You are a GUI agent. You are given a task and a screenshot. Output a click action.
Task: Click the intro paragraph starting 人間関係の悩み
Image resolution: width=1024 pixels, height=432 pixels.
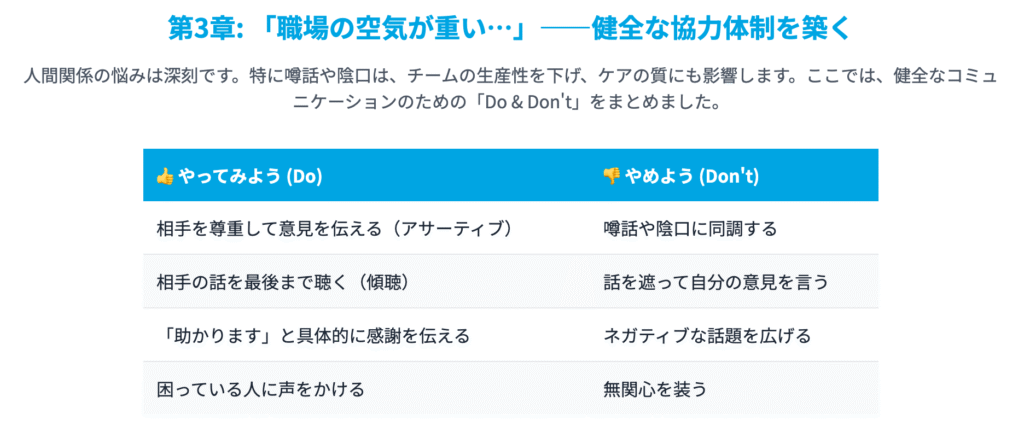[x=511, y=89]
